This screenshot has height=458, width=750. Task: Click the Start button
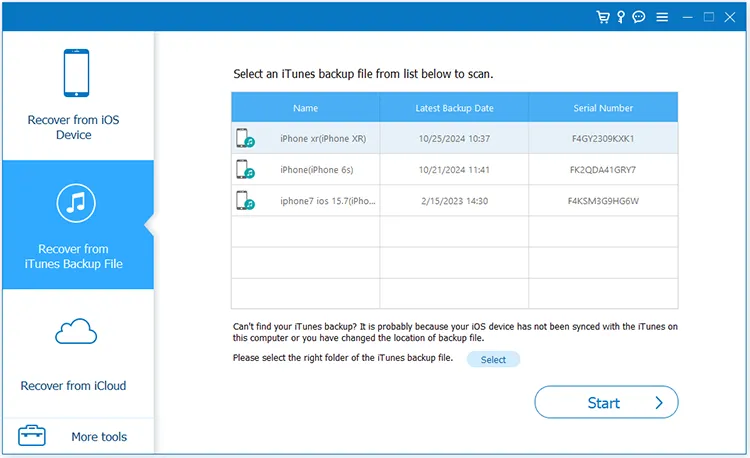(606, 403)
